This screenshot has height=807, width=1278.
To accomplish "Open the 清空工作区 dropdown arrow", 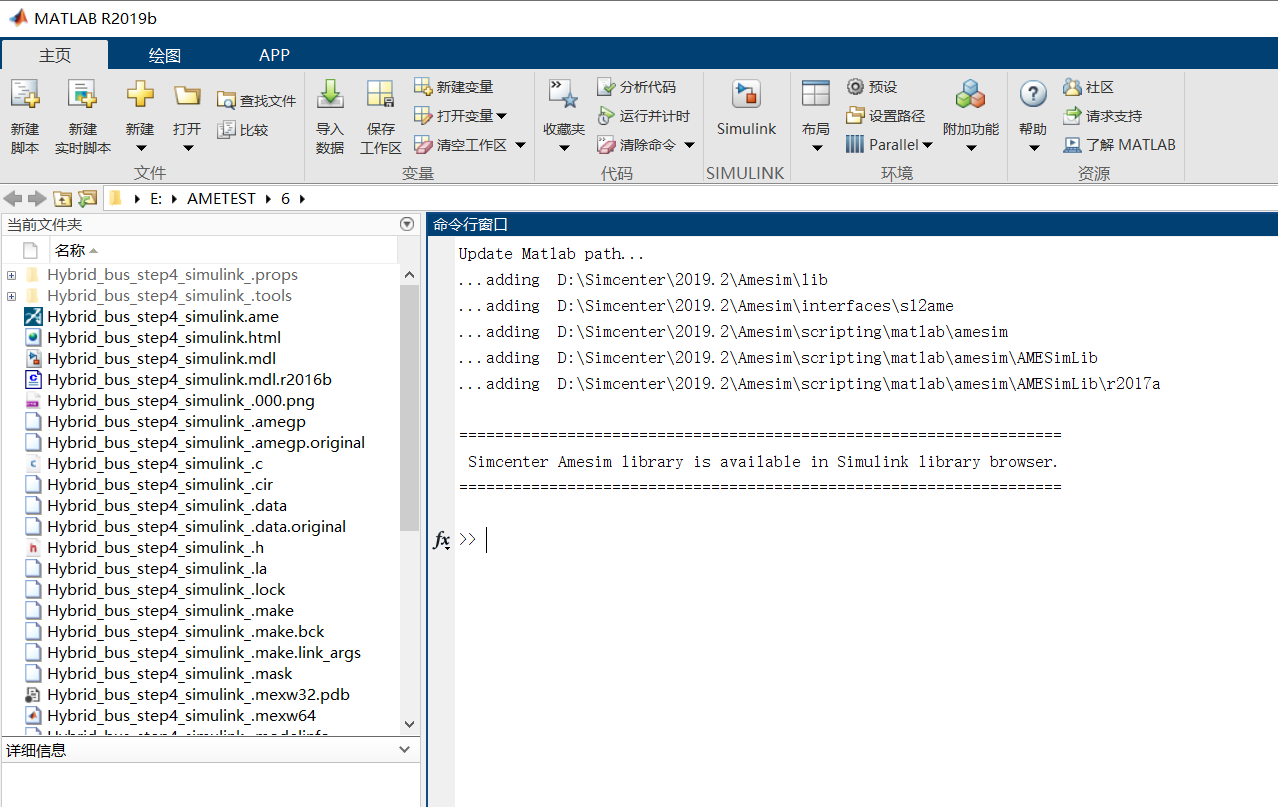I will pyautogui.click(x=519, y=144).
